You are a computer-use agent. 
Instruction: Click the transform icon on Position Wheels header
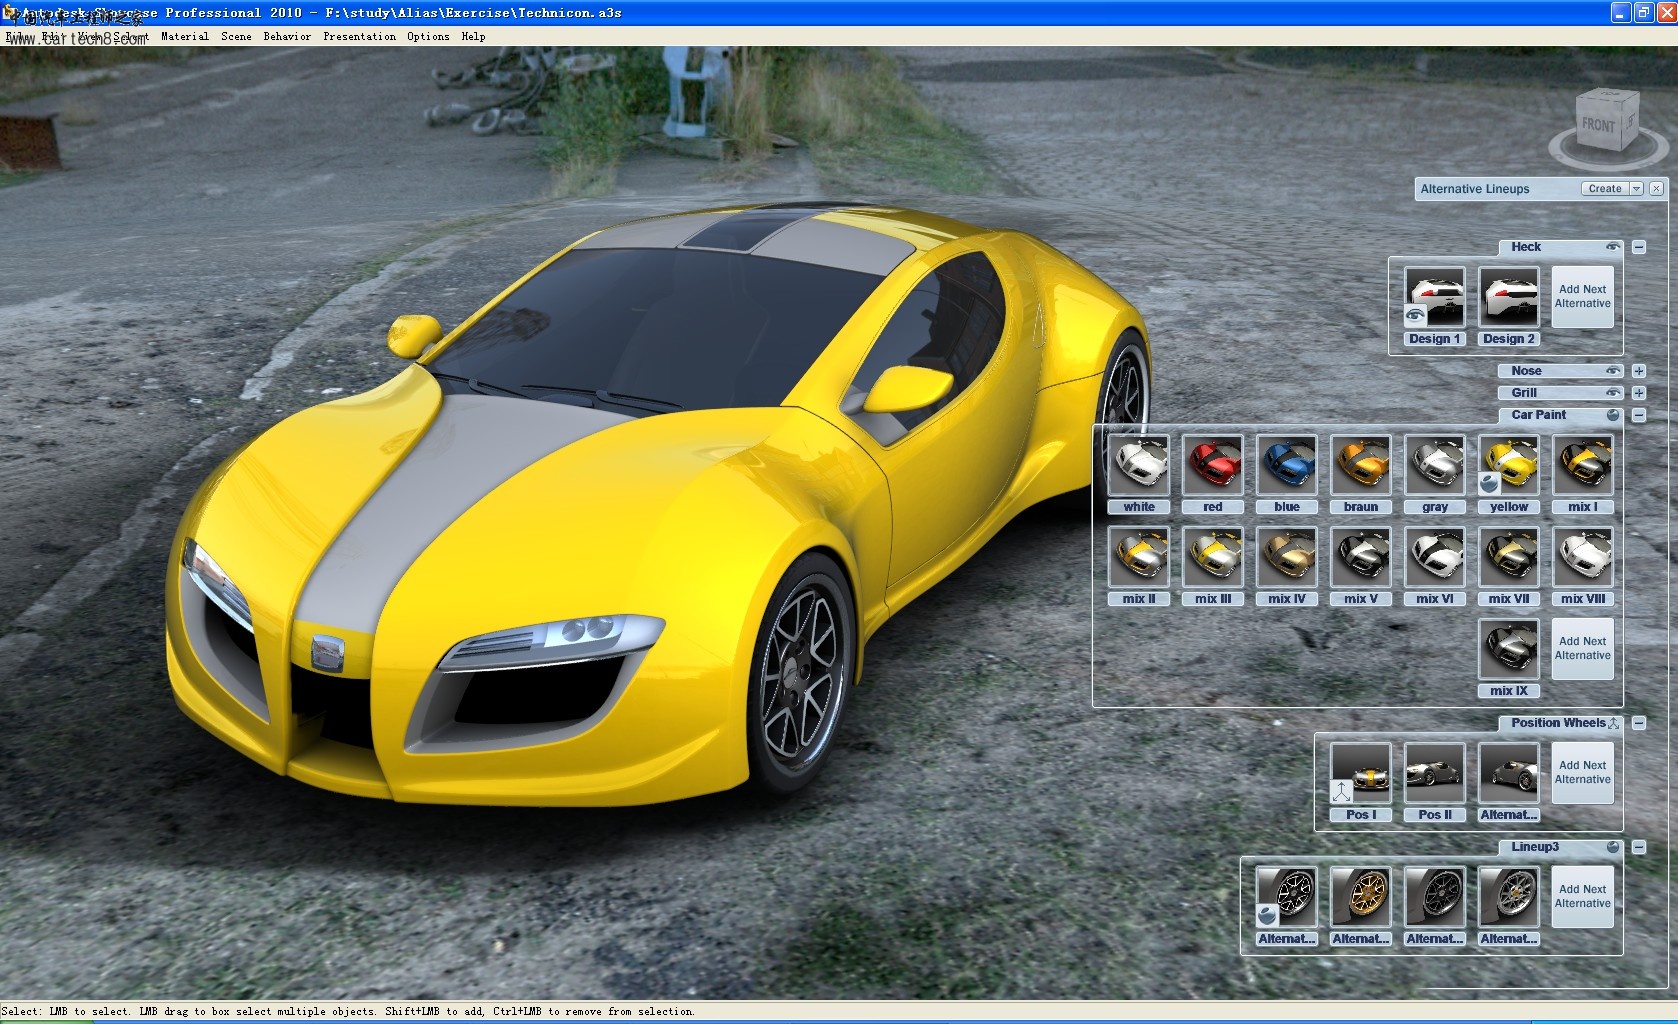click(1613, 723)
